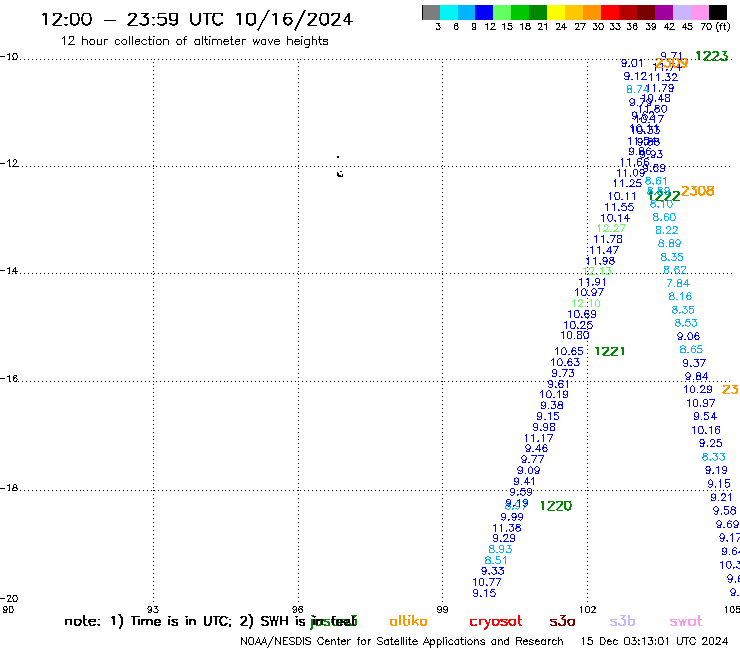Select the wave height reading 11.91

pyautogui.click(x=592, y=282)
